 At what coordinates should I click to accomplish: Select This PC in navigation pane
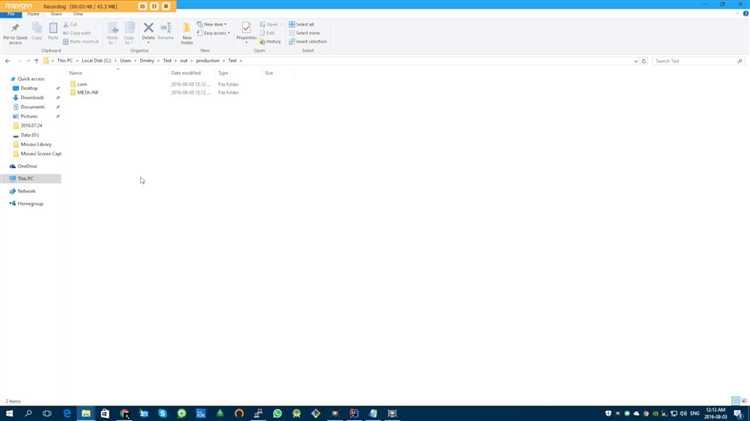click(x=31, y=178)
